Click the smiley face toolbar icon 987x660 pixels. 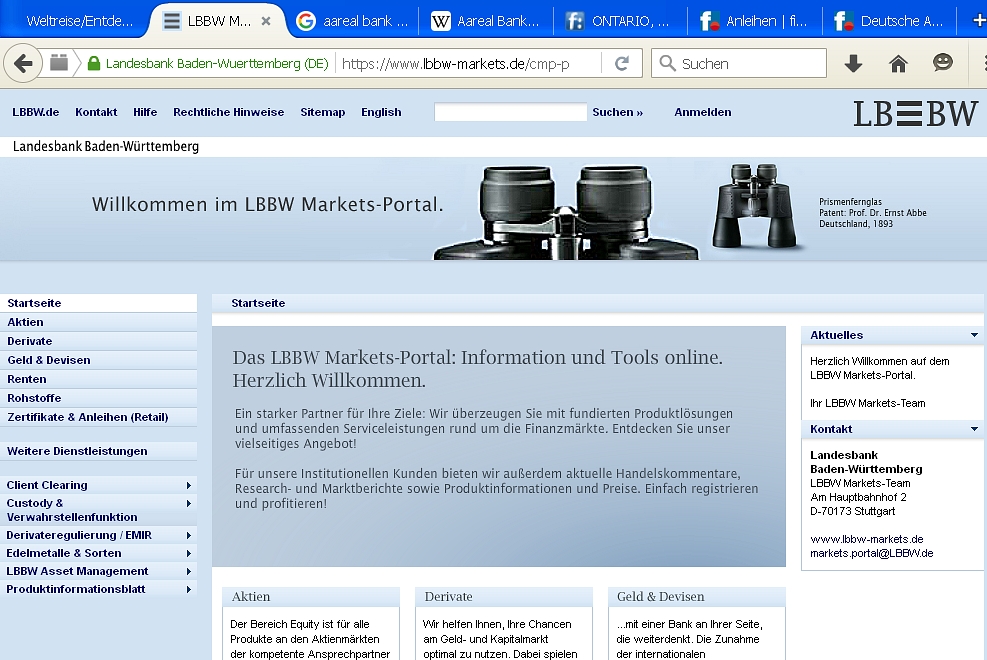pyautogui.click(x=942, y=62)
